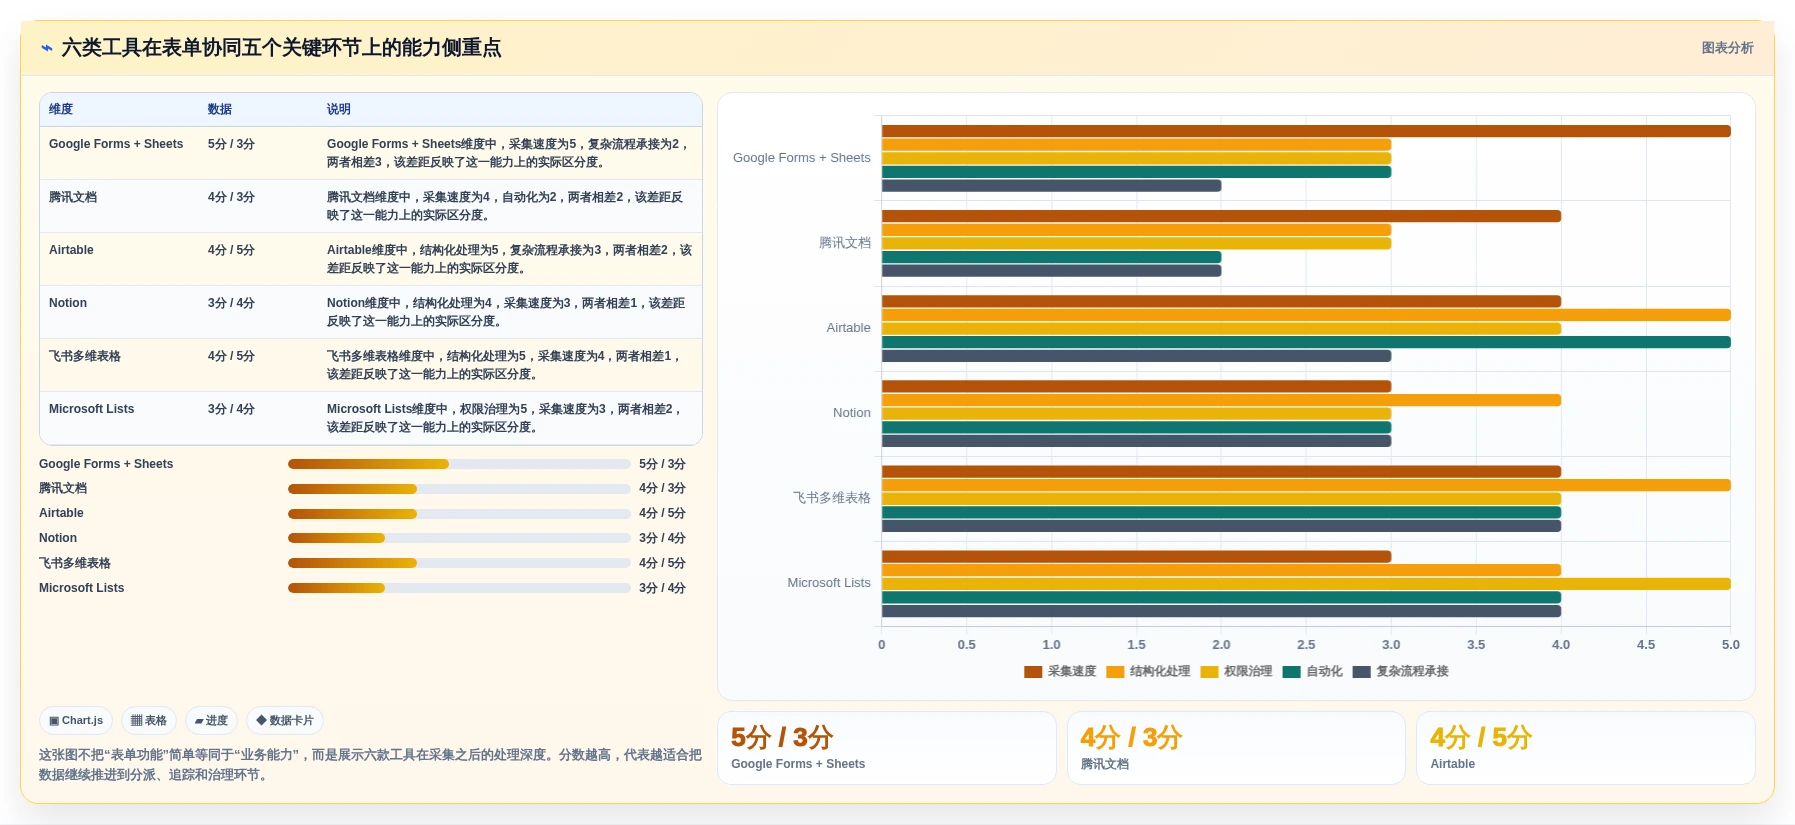Click the Airtable 自动化 green chart bar
The height and width of the screenshot is (825, 1795).
(x=1306, y=342)
